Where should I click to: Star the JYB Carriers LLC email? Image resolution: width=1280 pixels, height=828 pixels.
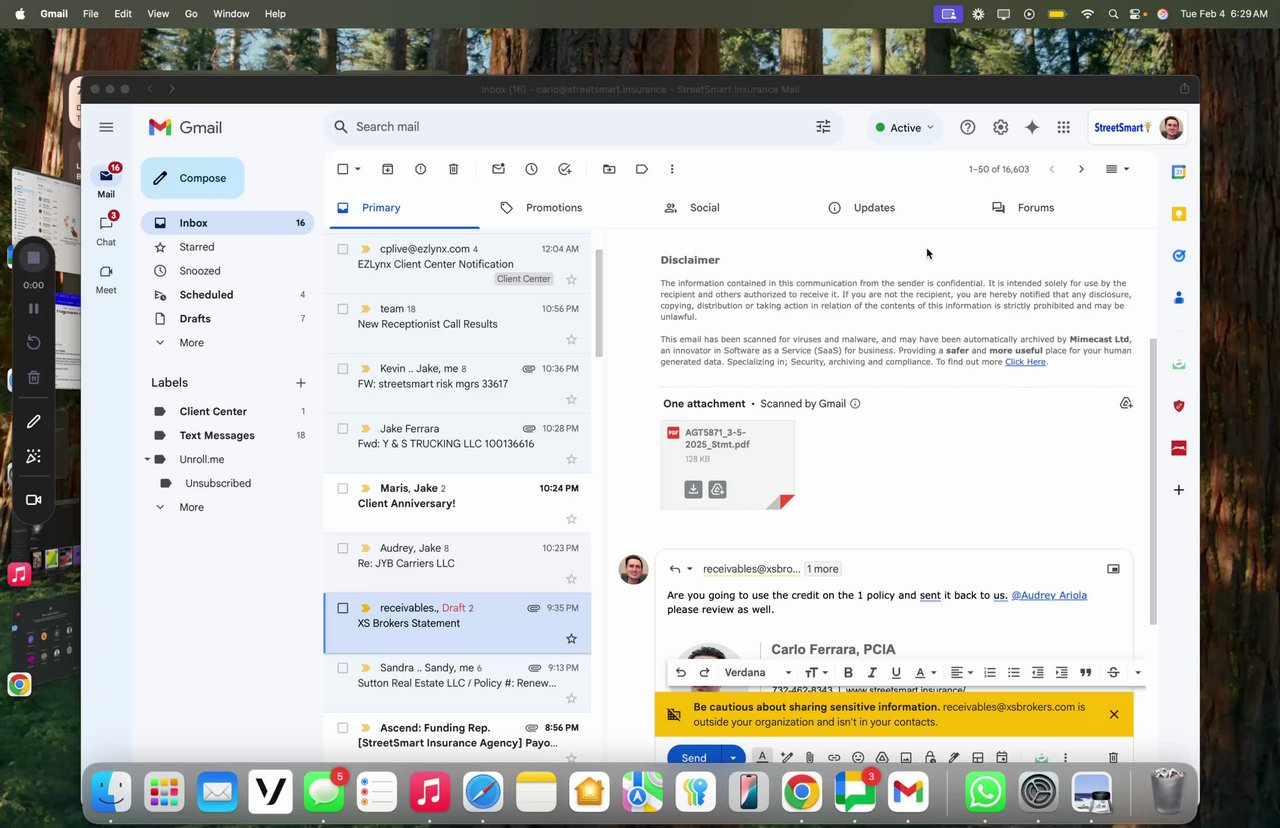point(571,579)
